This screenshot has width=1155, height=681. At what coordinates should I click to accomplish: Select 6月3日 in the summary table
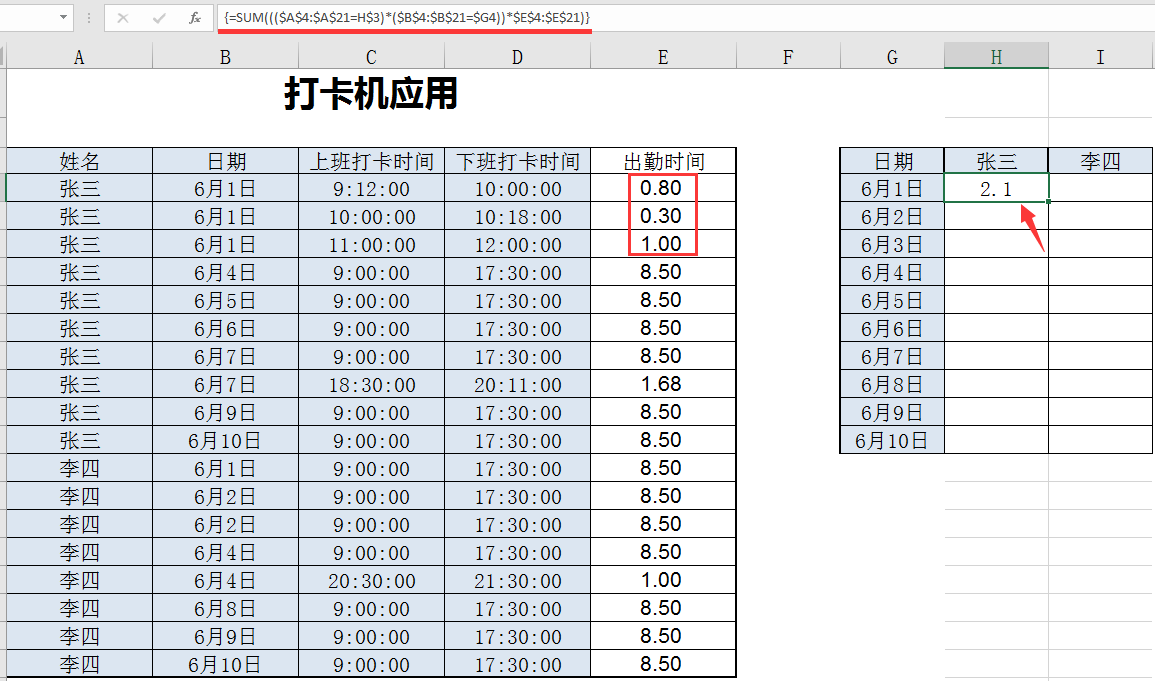892,244
